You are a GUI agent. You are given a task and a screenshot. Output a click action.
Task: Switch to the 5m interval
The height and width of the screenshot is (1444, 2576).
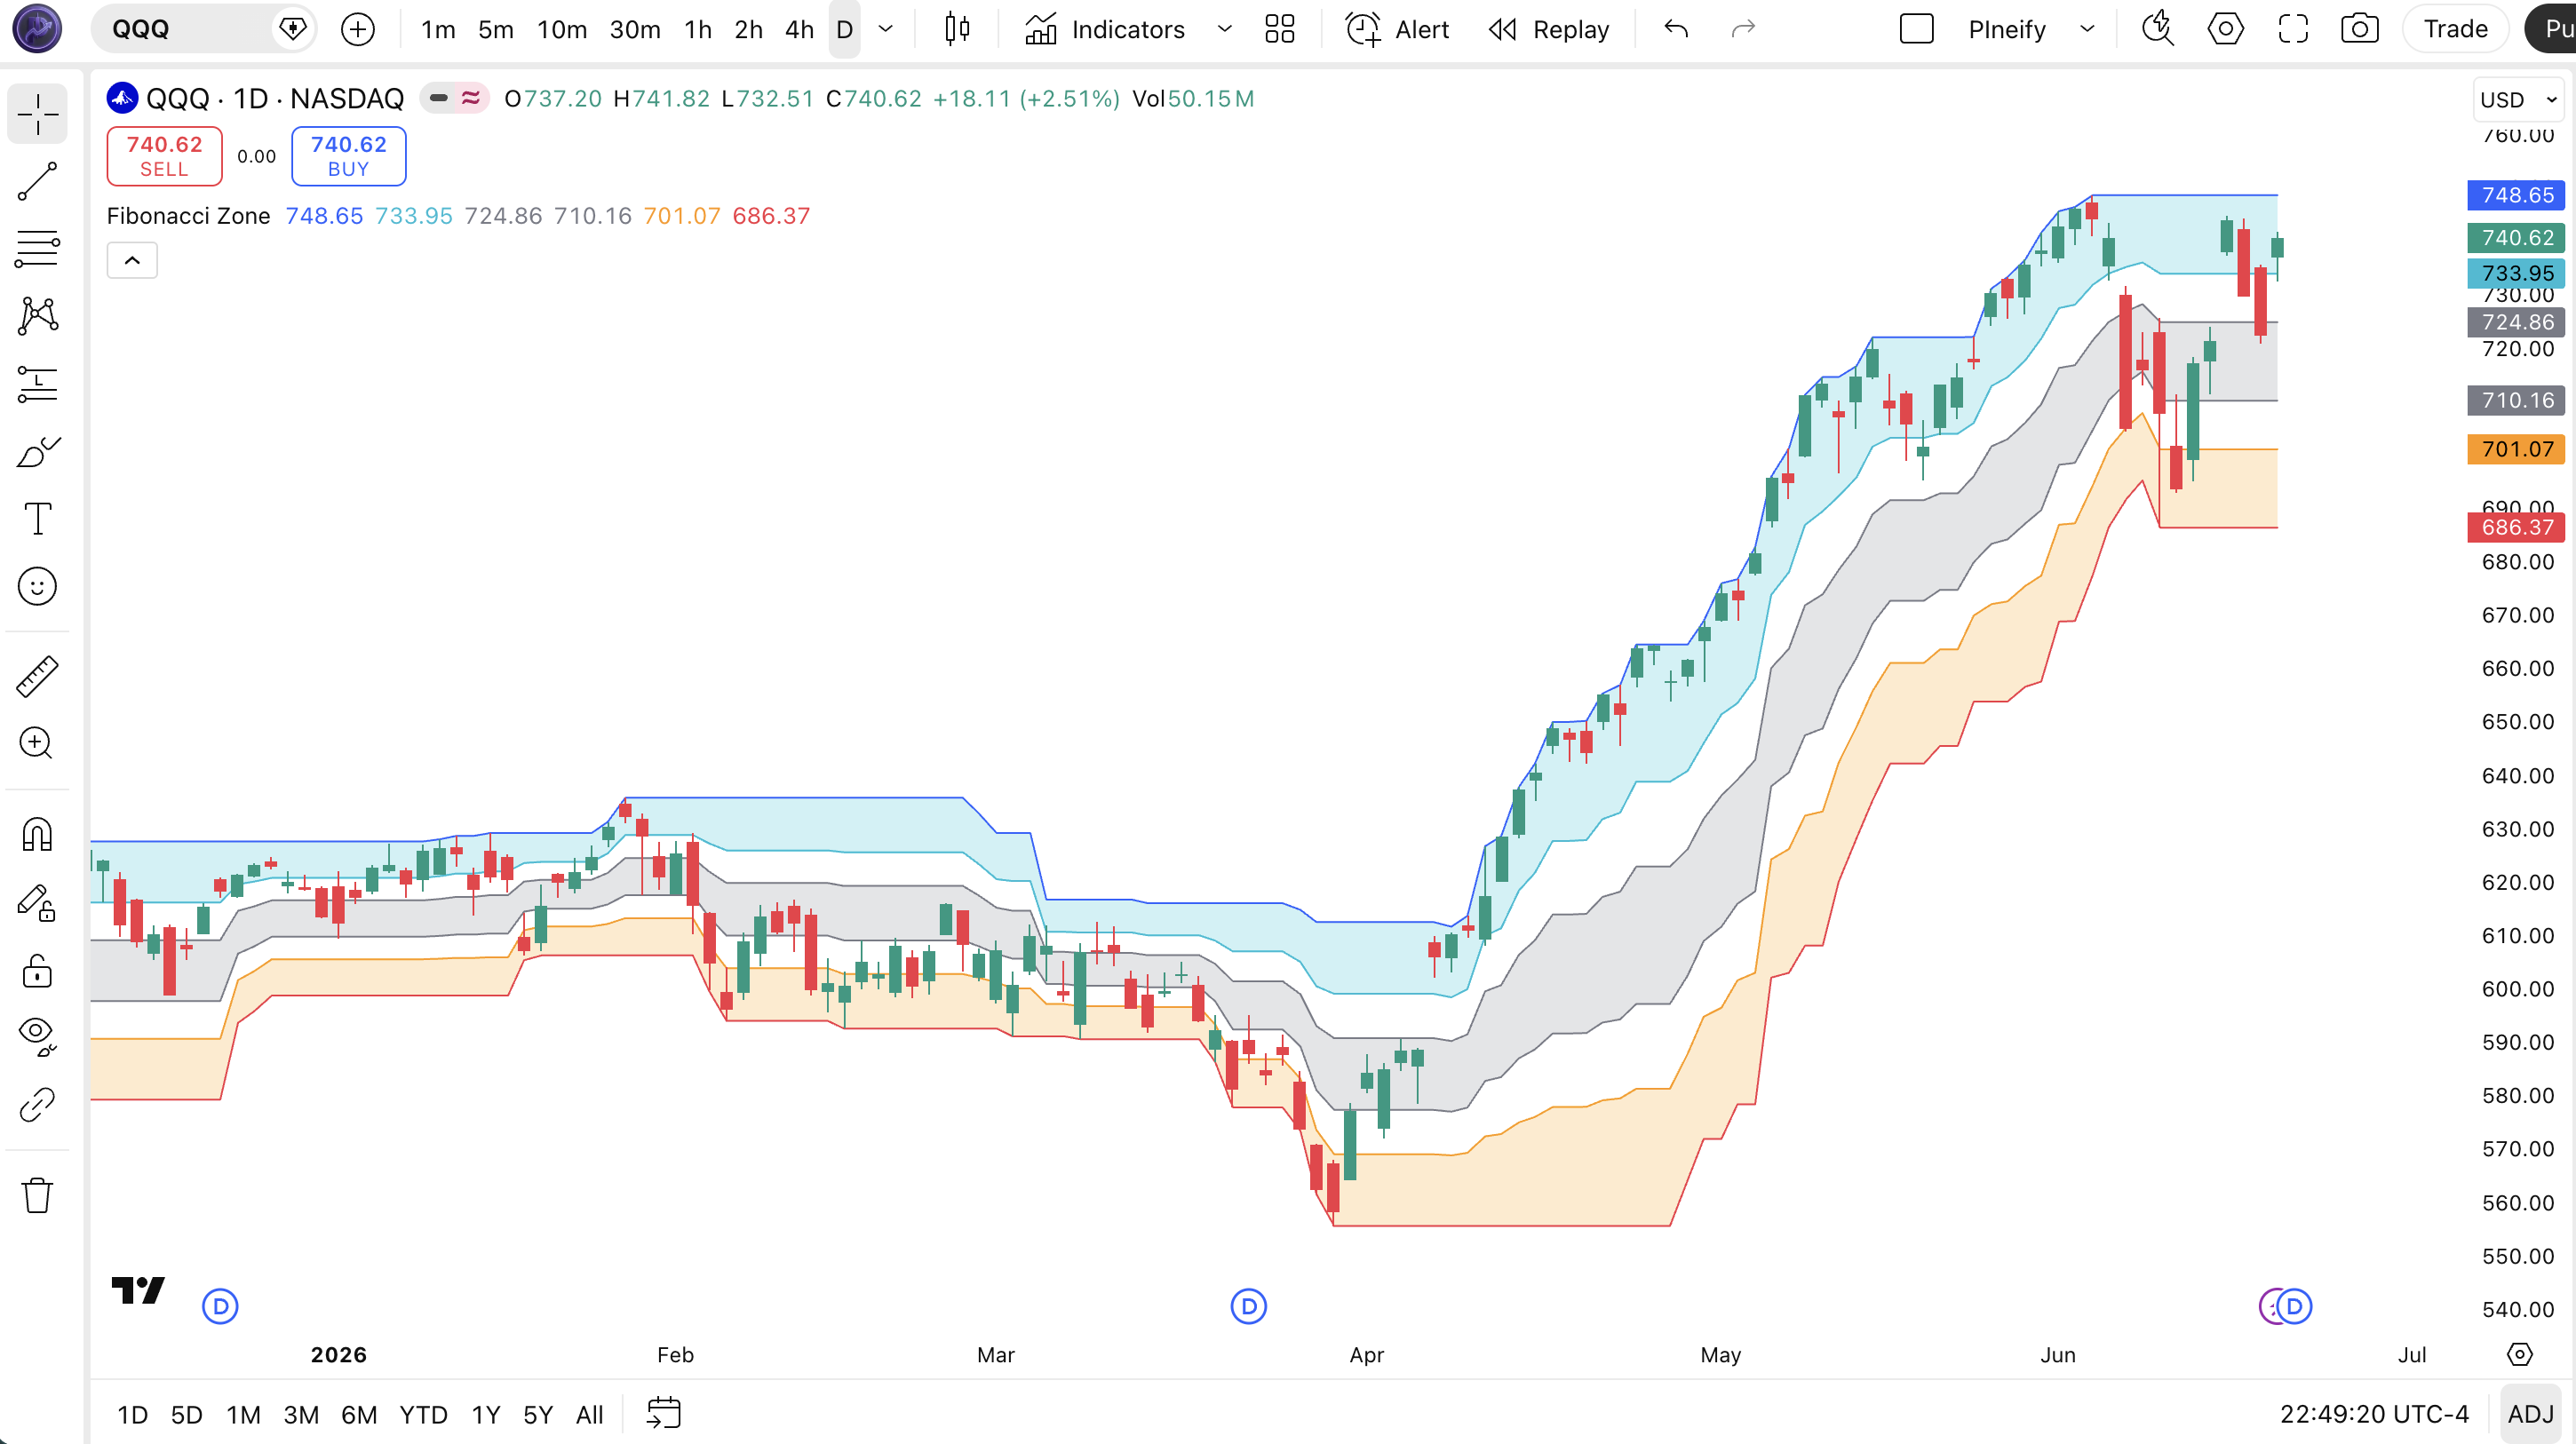tap(496, 29)
